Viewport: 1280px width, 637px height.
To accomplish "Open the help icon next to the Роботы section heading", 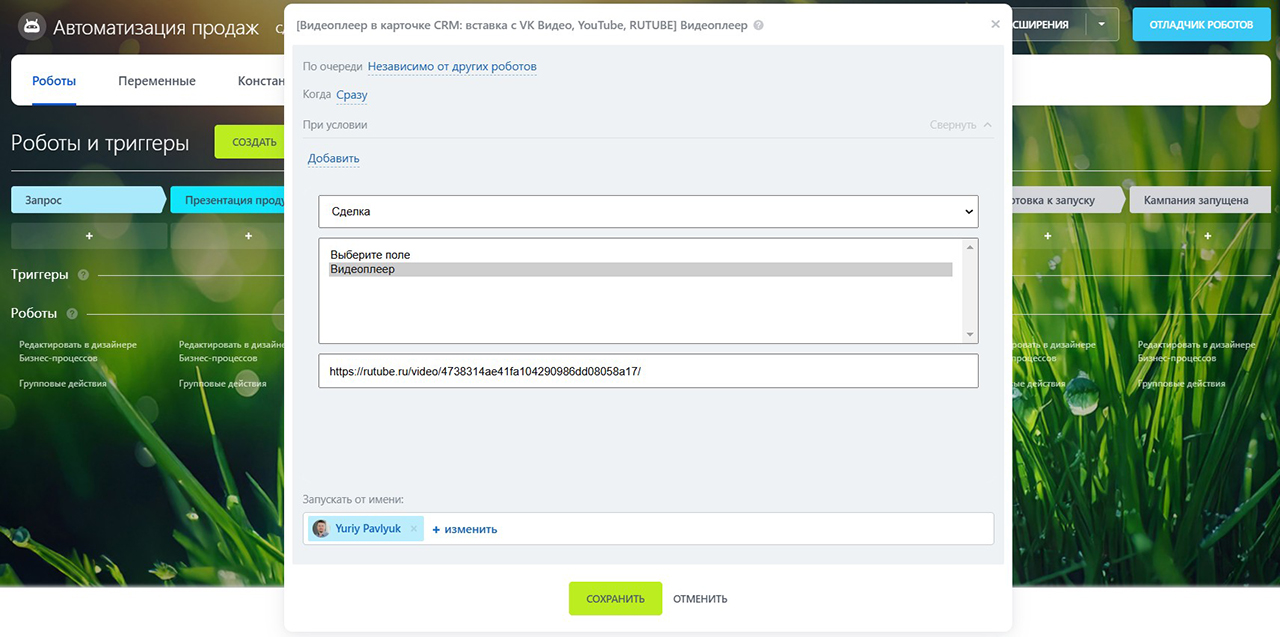I will pyautogui.click(x=72, y=313).
